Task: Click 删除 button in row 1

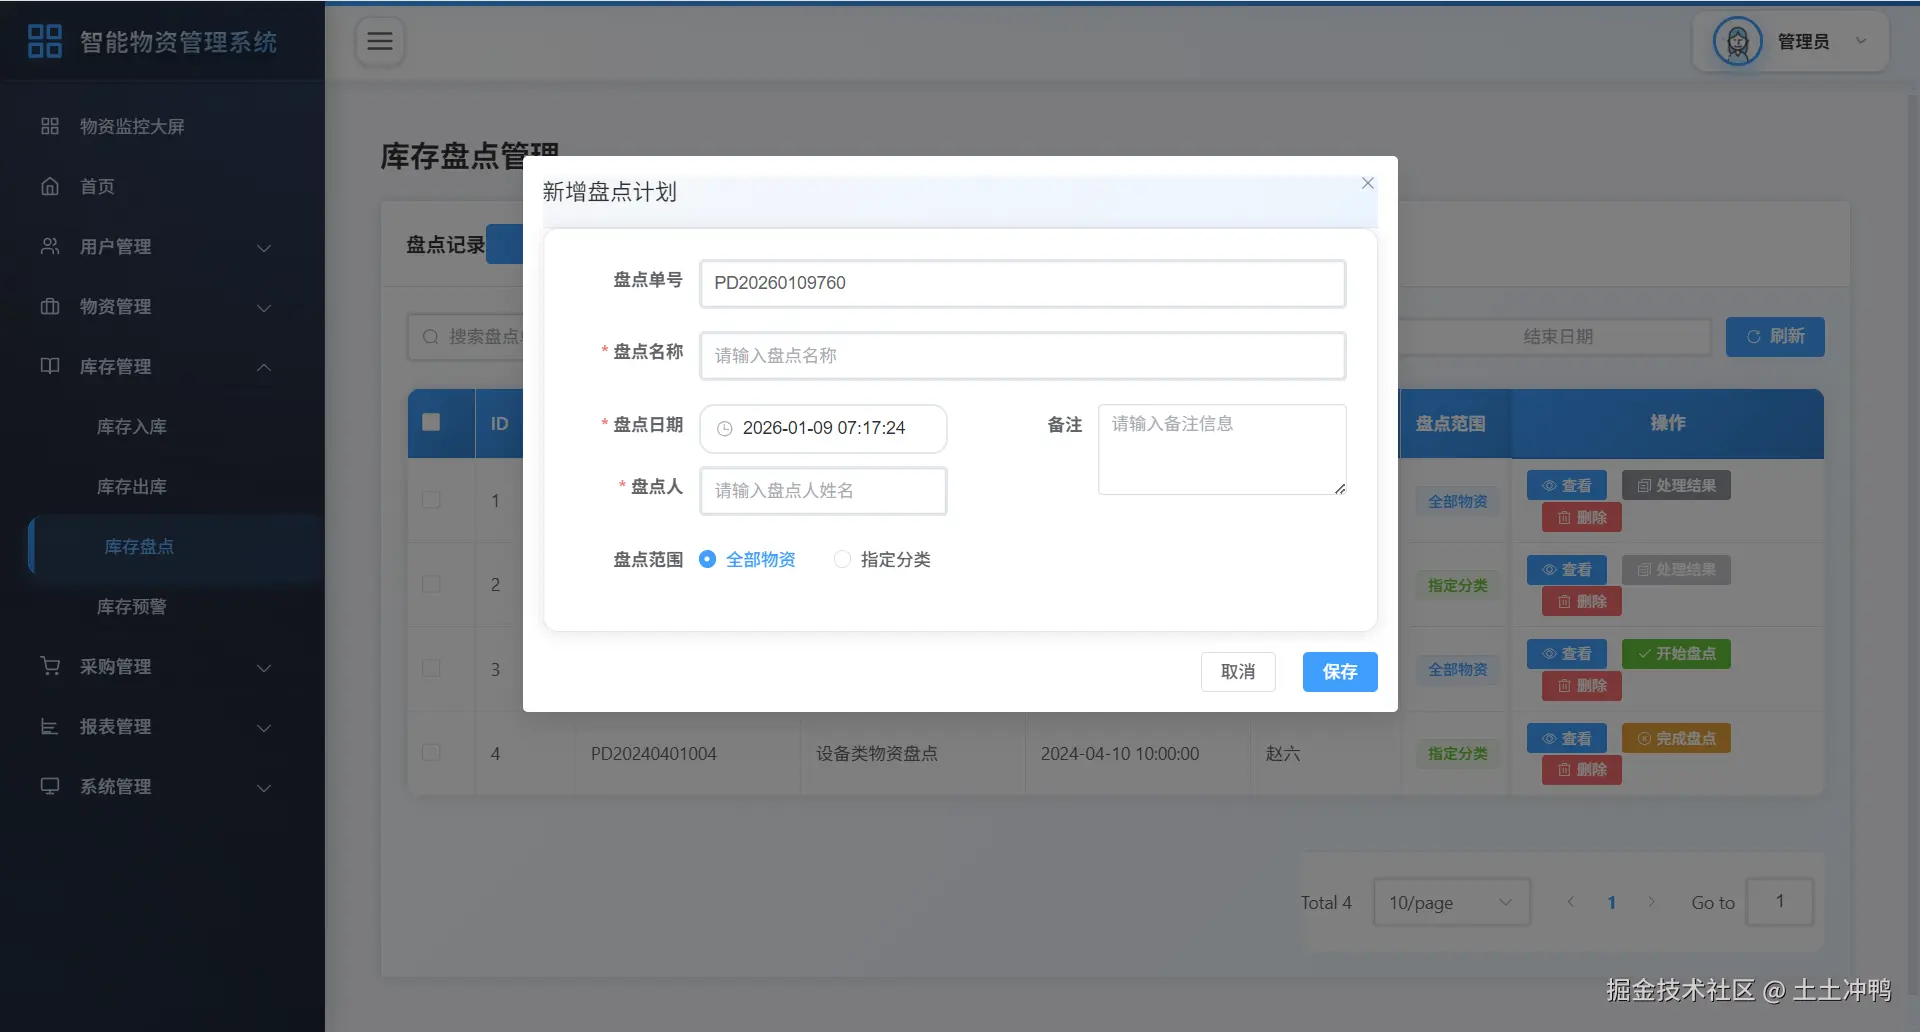Action: click(x=1582, y=517)
